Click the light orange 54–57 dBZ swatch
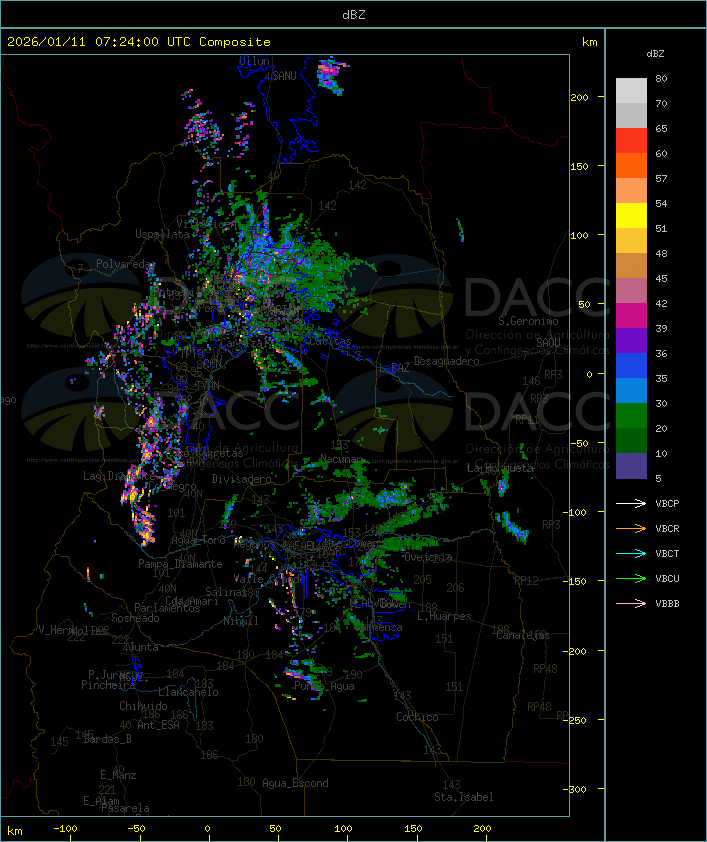This screenshot has height=842, width=707. [x=631, y=191]
